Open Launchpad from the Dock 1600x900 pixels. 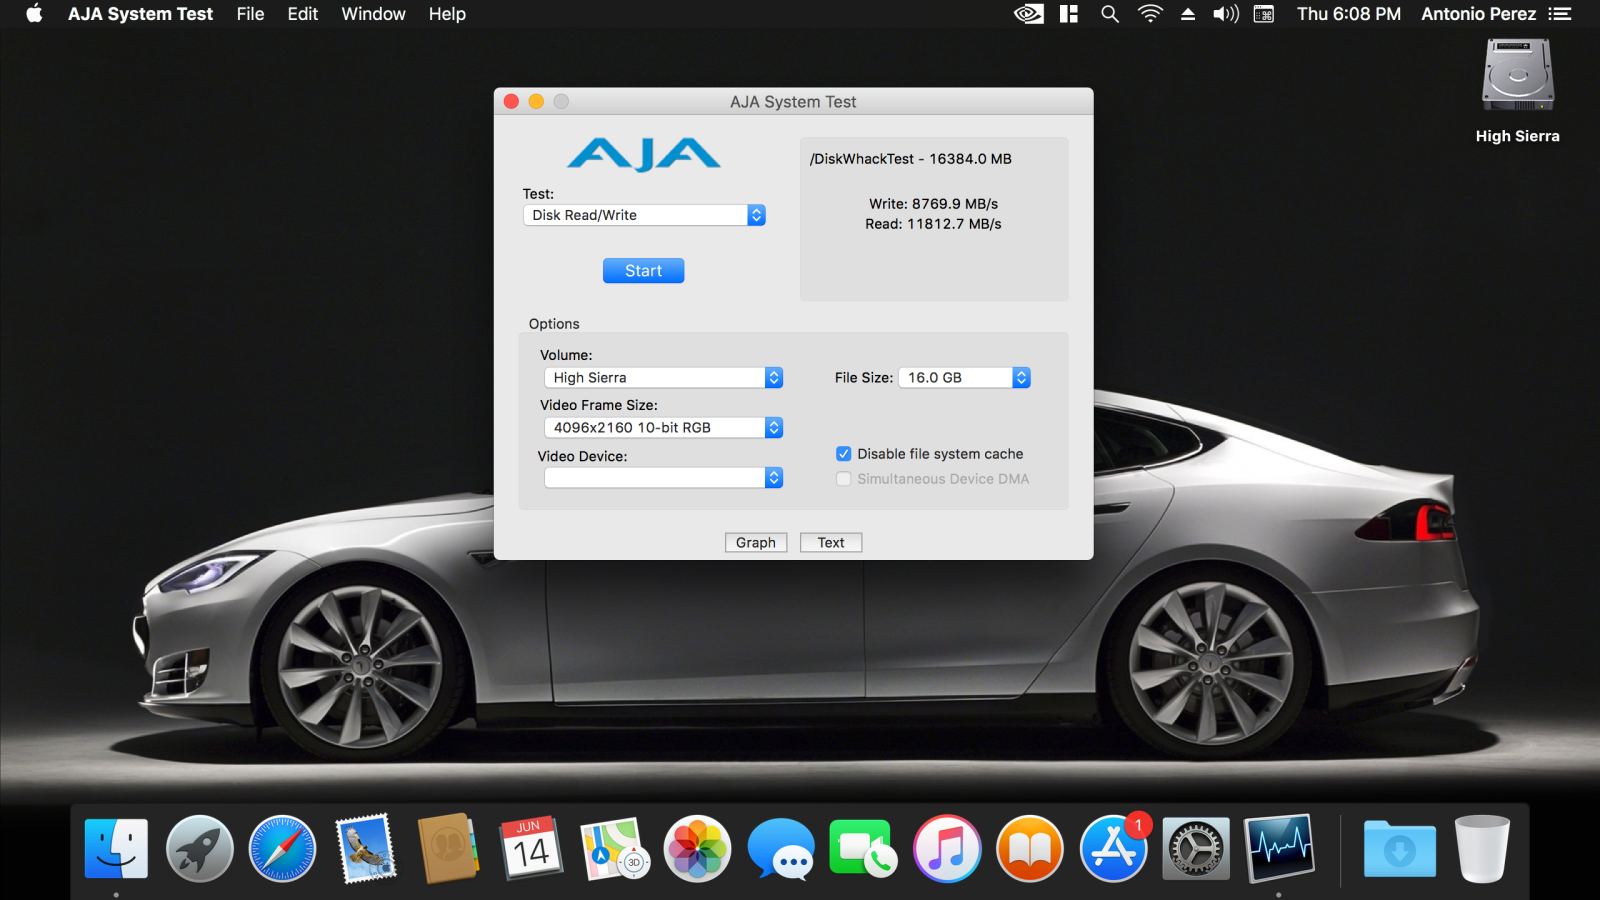(200, 849)
